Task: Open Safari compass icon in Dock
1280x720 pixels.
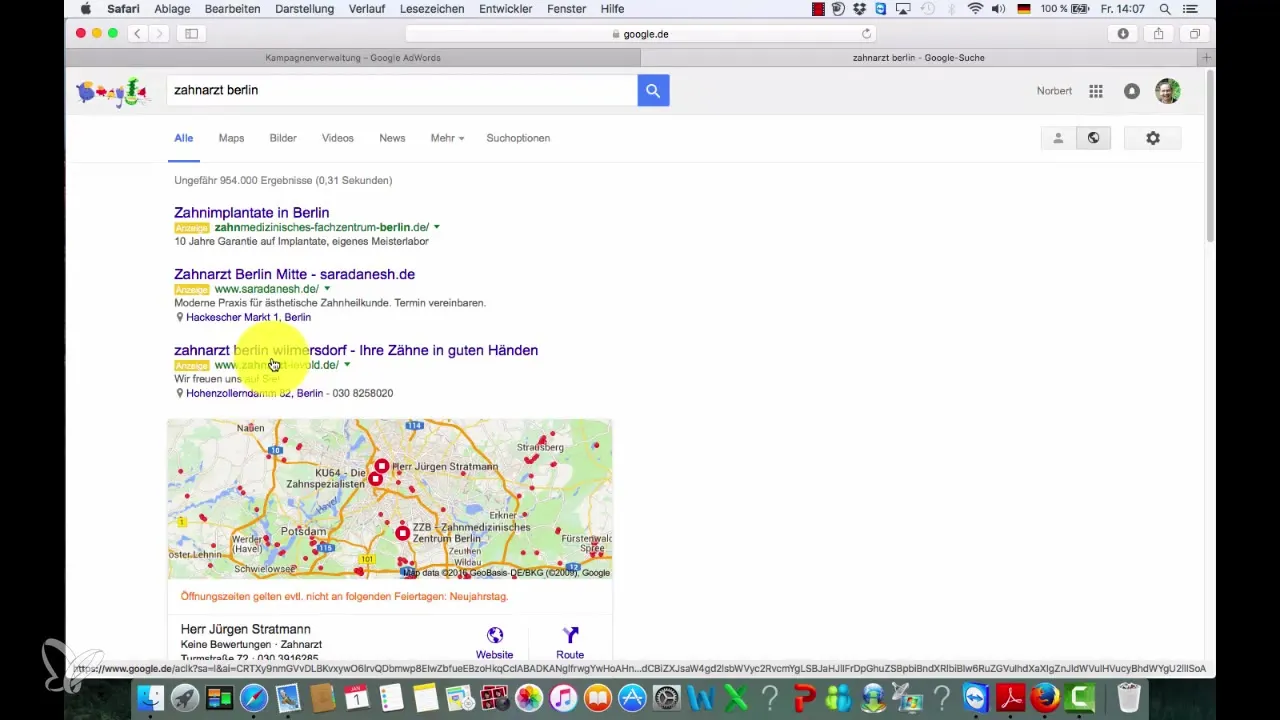Action: [x=254, y=697]
